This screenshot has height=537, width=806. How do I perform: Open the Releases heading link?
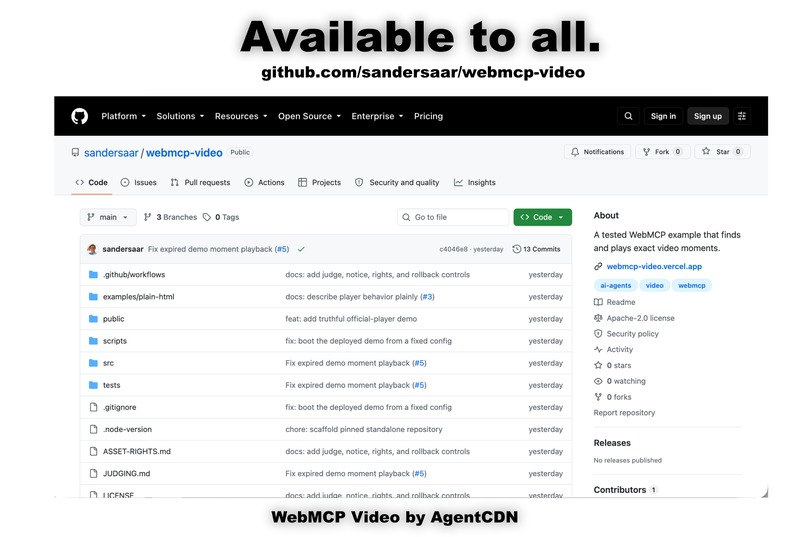click(x=612, y=443)
